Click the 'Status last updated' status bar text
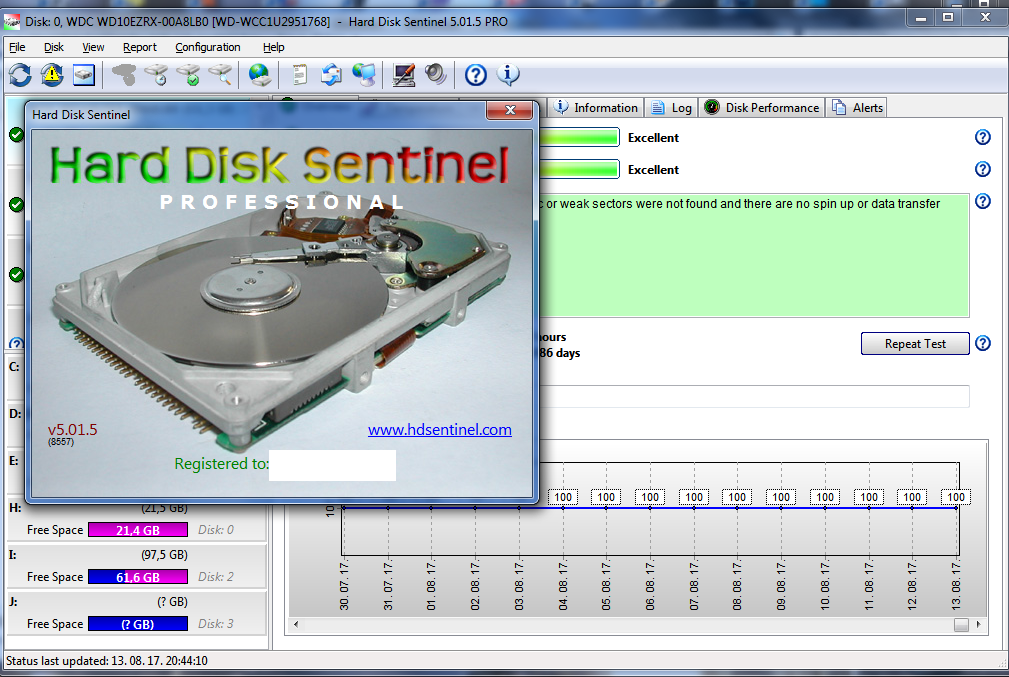 point(107,661)
